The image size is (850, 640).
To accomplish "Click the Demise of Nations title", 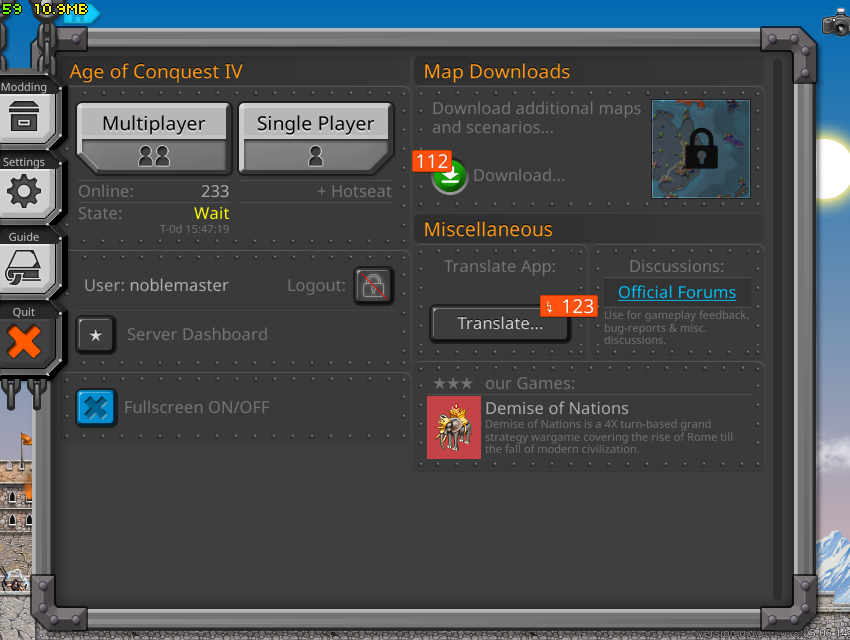I will (556, 408).
